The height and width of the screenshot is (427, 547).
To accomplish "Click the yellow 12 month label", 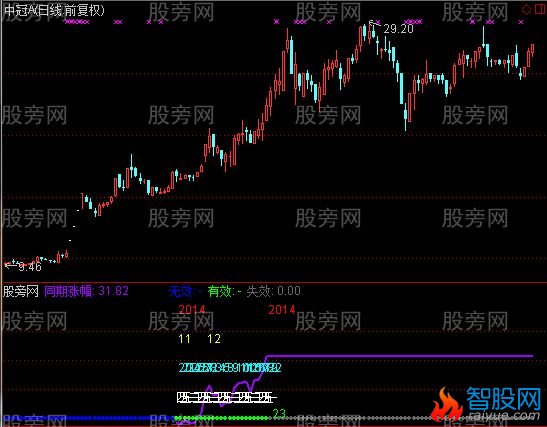I will [x=214, y=339].
